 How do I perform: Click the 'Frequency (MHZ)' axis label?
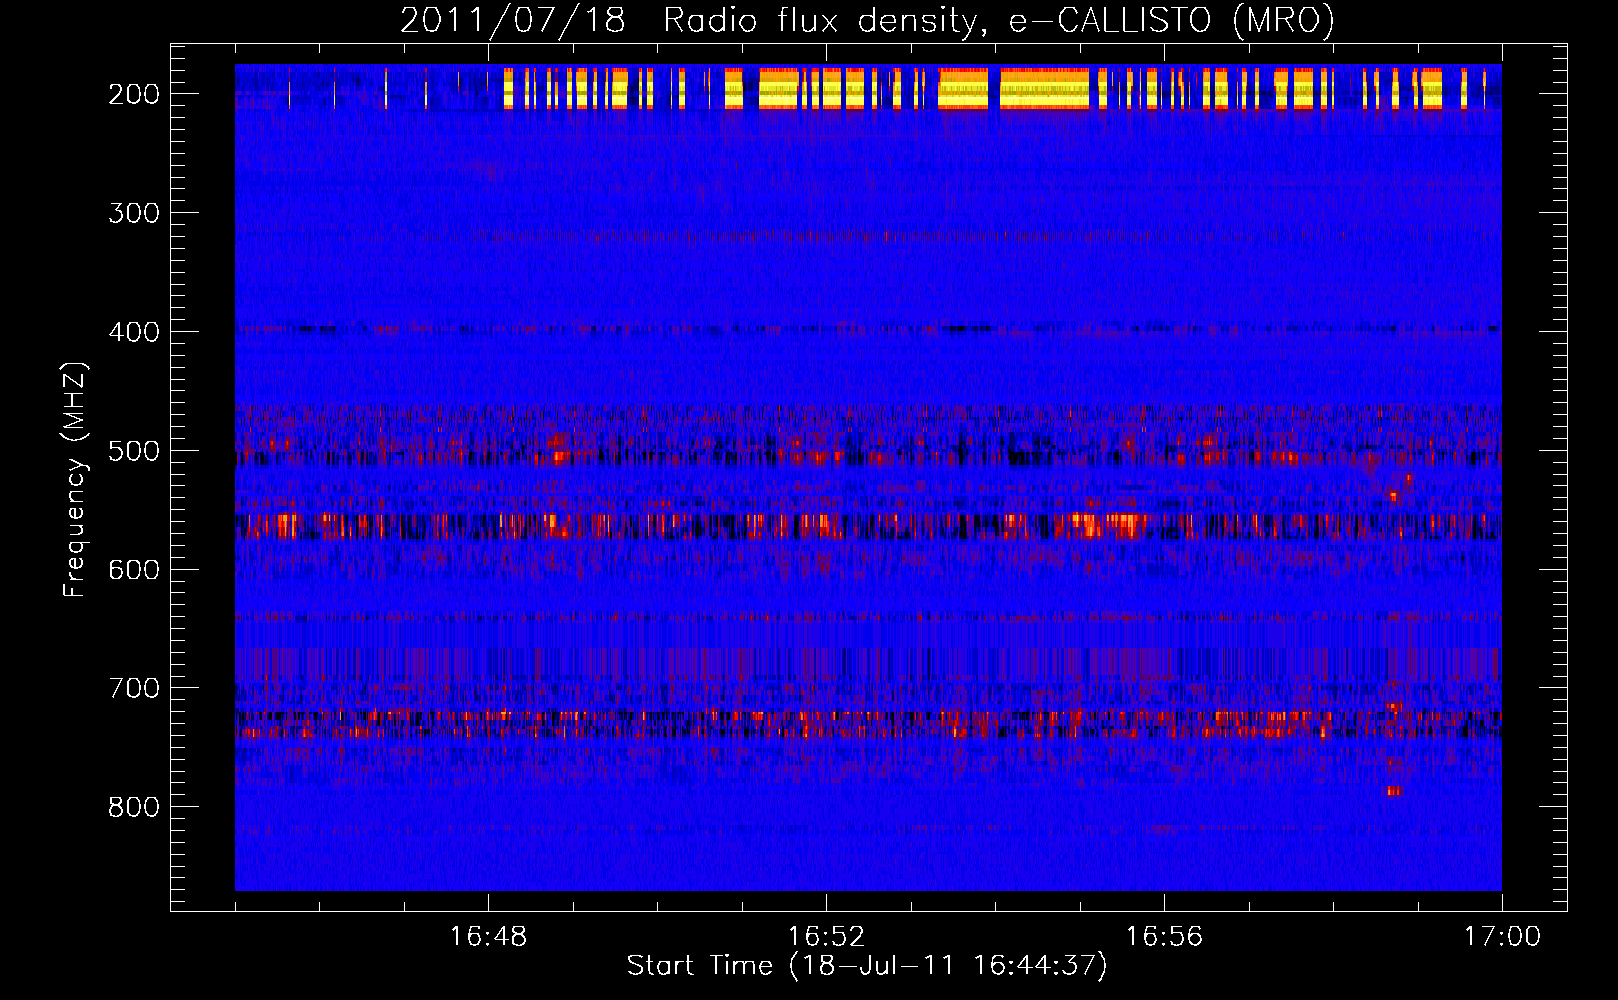coord(75,479)
